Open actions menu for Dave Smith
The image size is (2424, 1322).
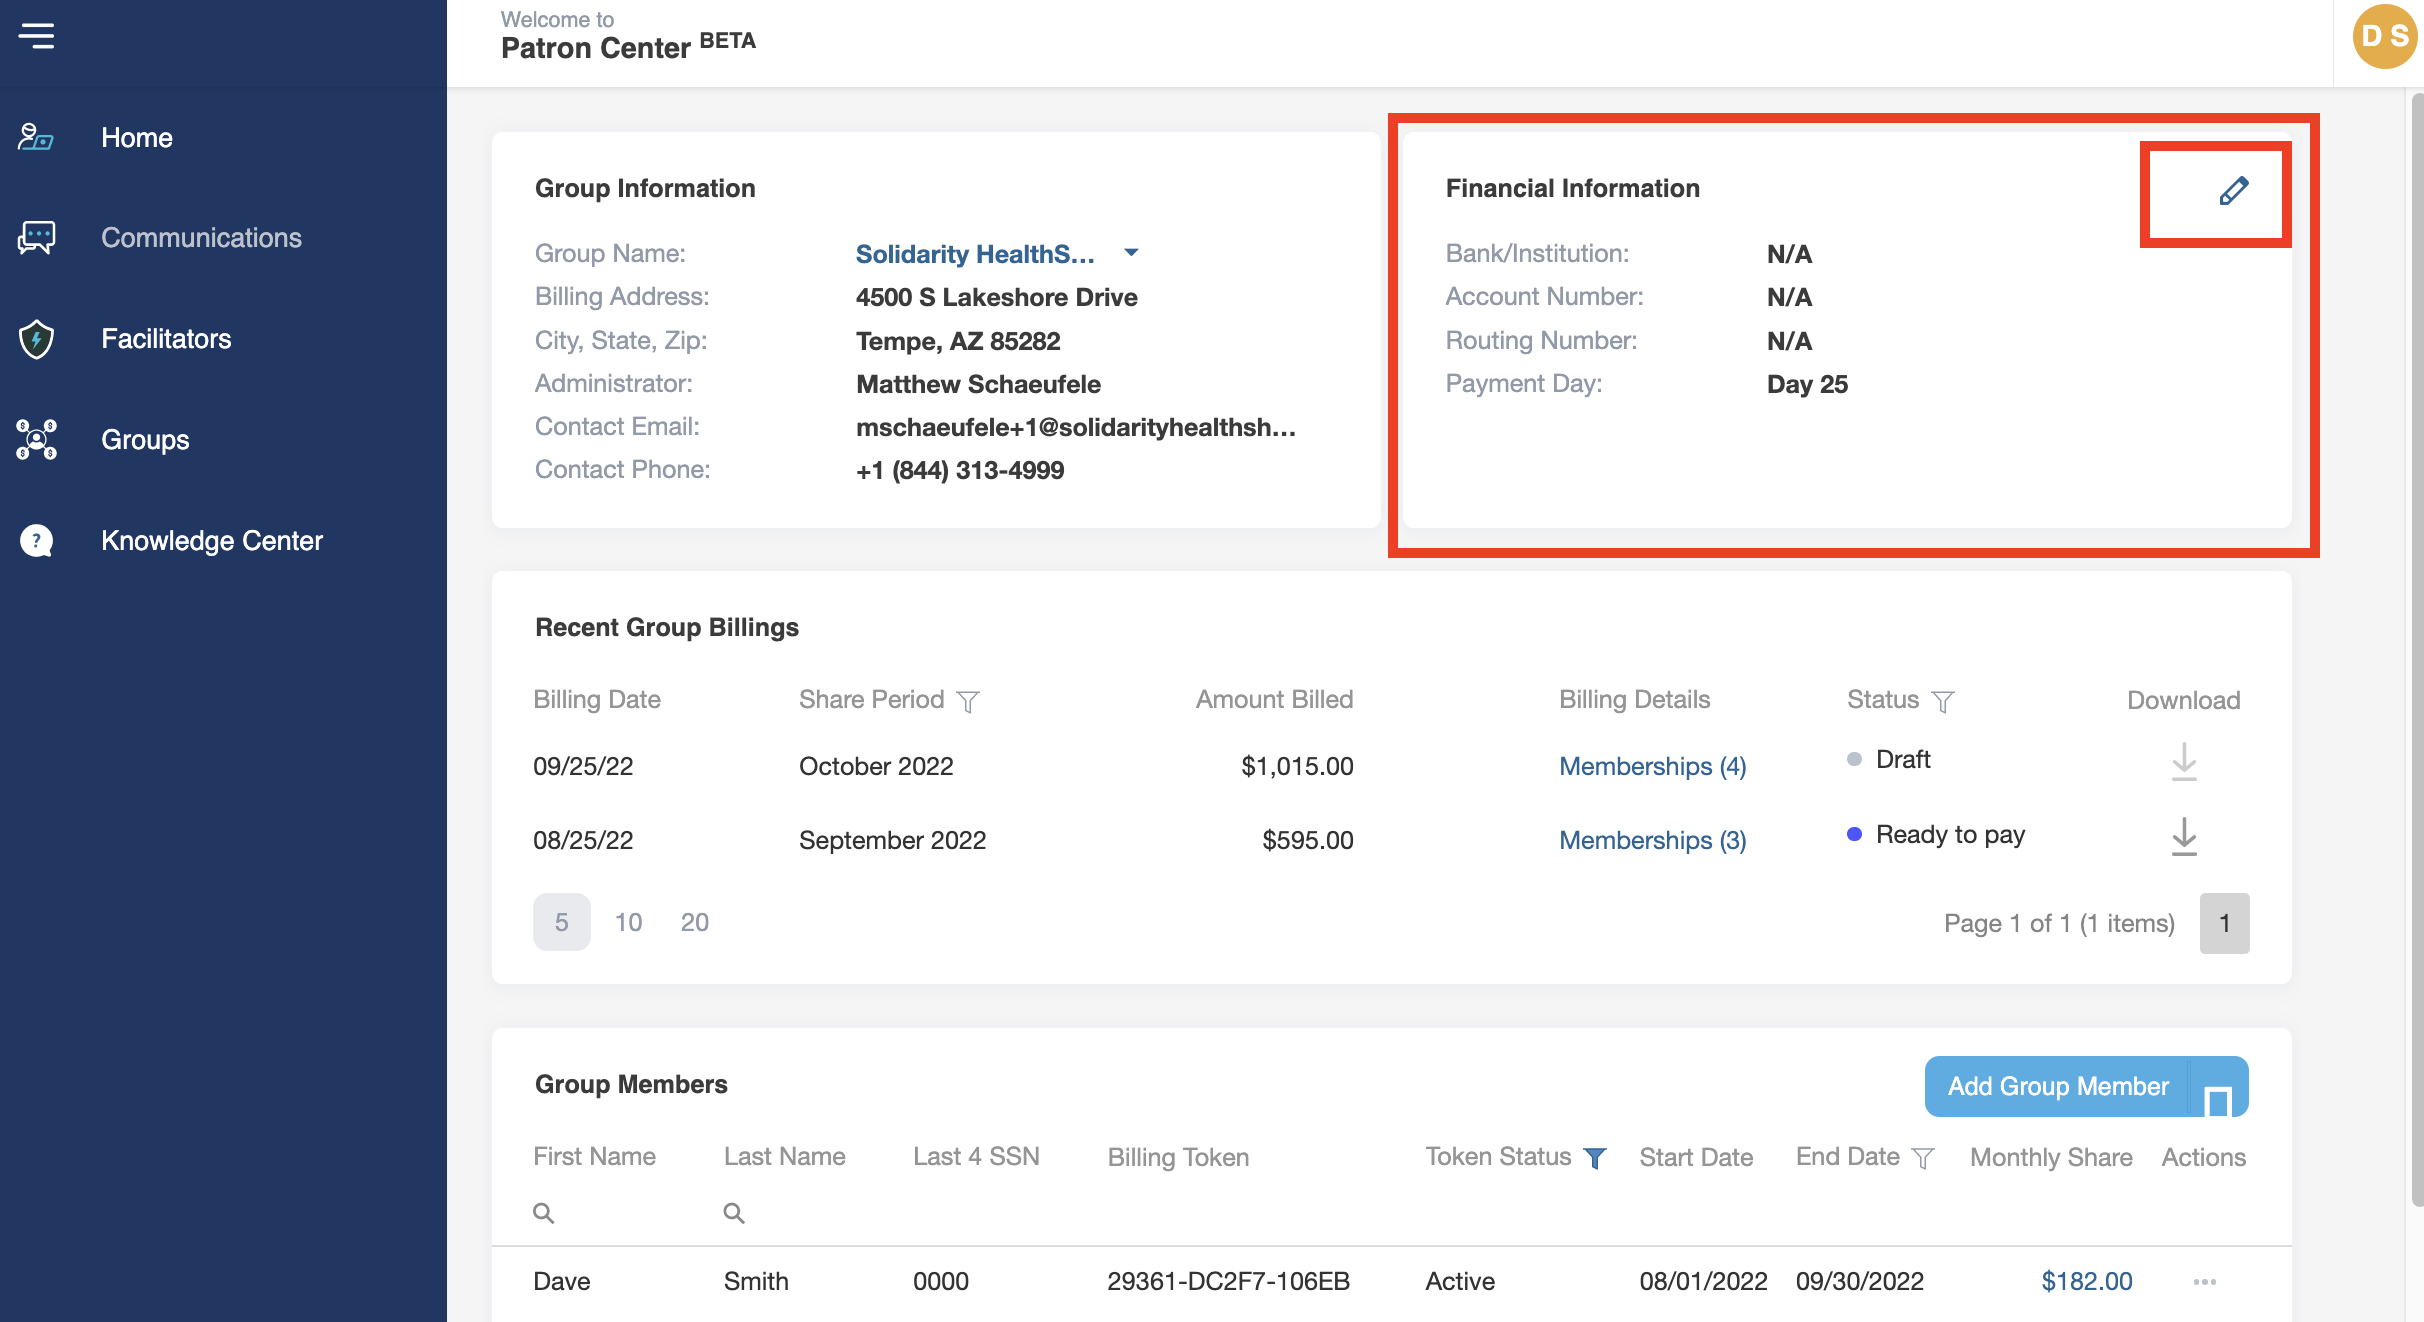pyautogui.click(x=2204, y=1282)
